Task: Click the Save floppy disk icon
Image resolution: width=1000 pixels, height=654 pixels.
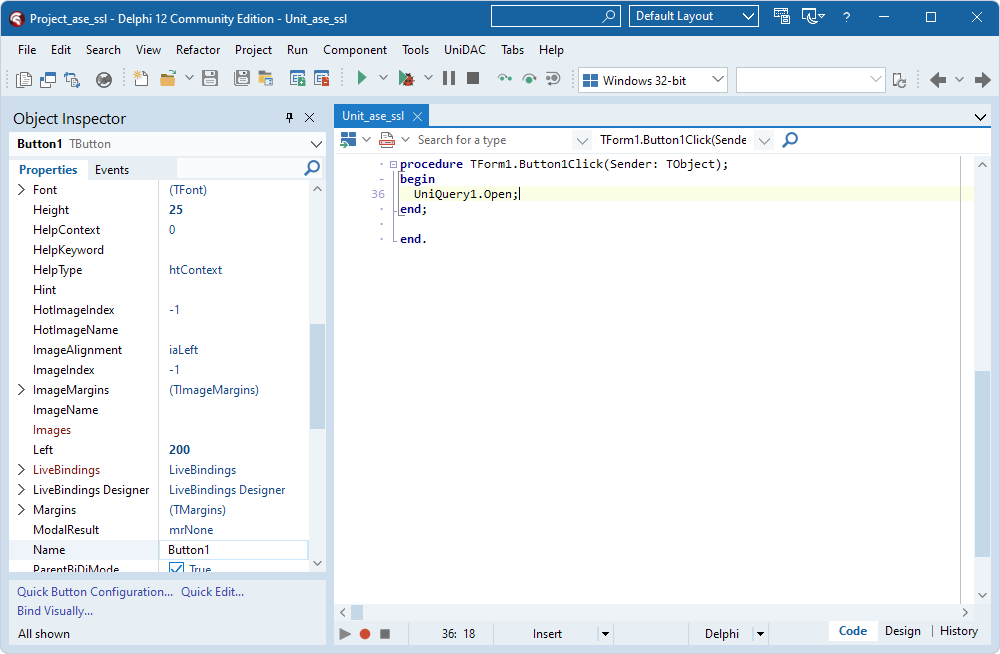Action: click(x=211, y=79)
